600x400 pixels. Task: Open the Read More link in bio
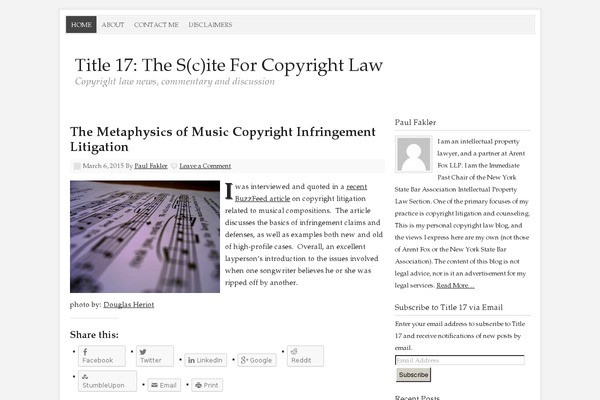coord(455,285)
